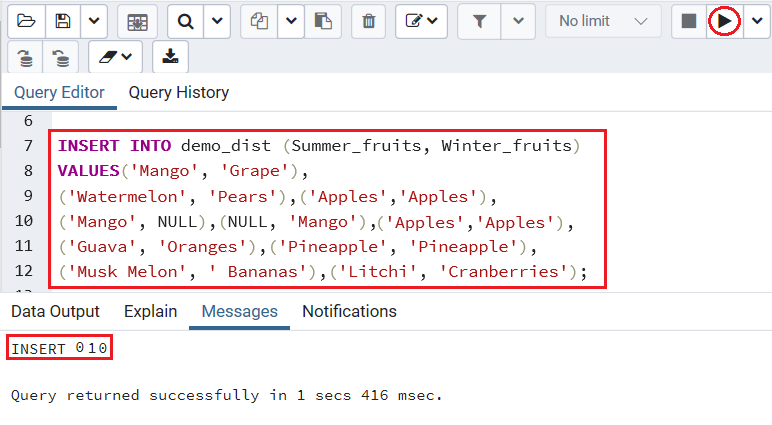Screen dimensions: 772x425
Task: Switch to the Data Output tab
Action: (55, 311)
